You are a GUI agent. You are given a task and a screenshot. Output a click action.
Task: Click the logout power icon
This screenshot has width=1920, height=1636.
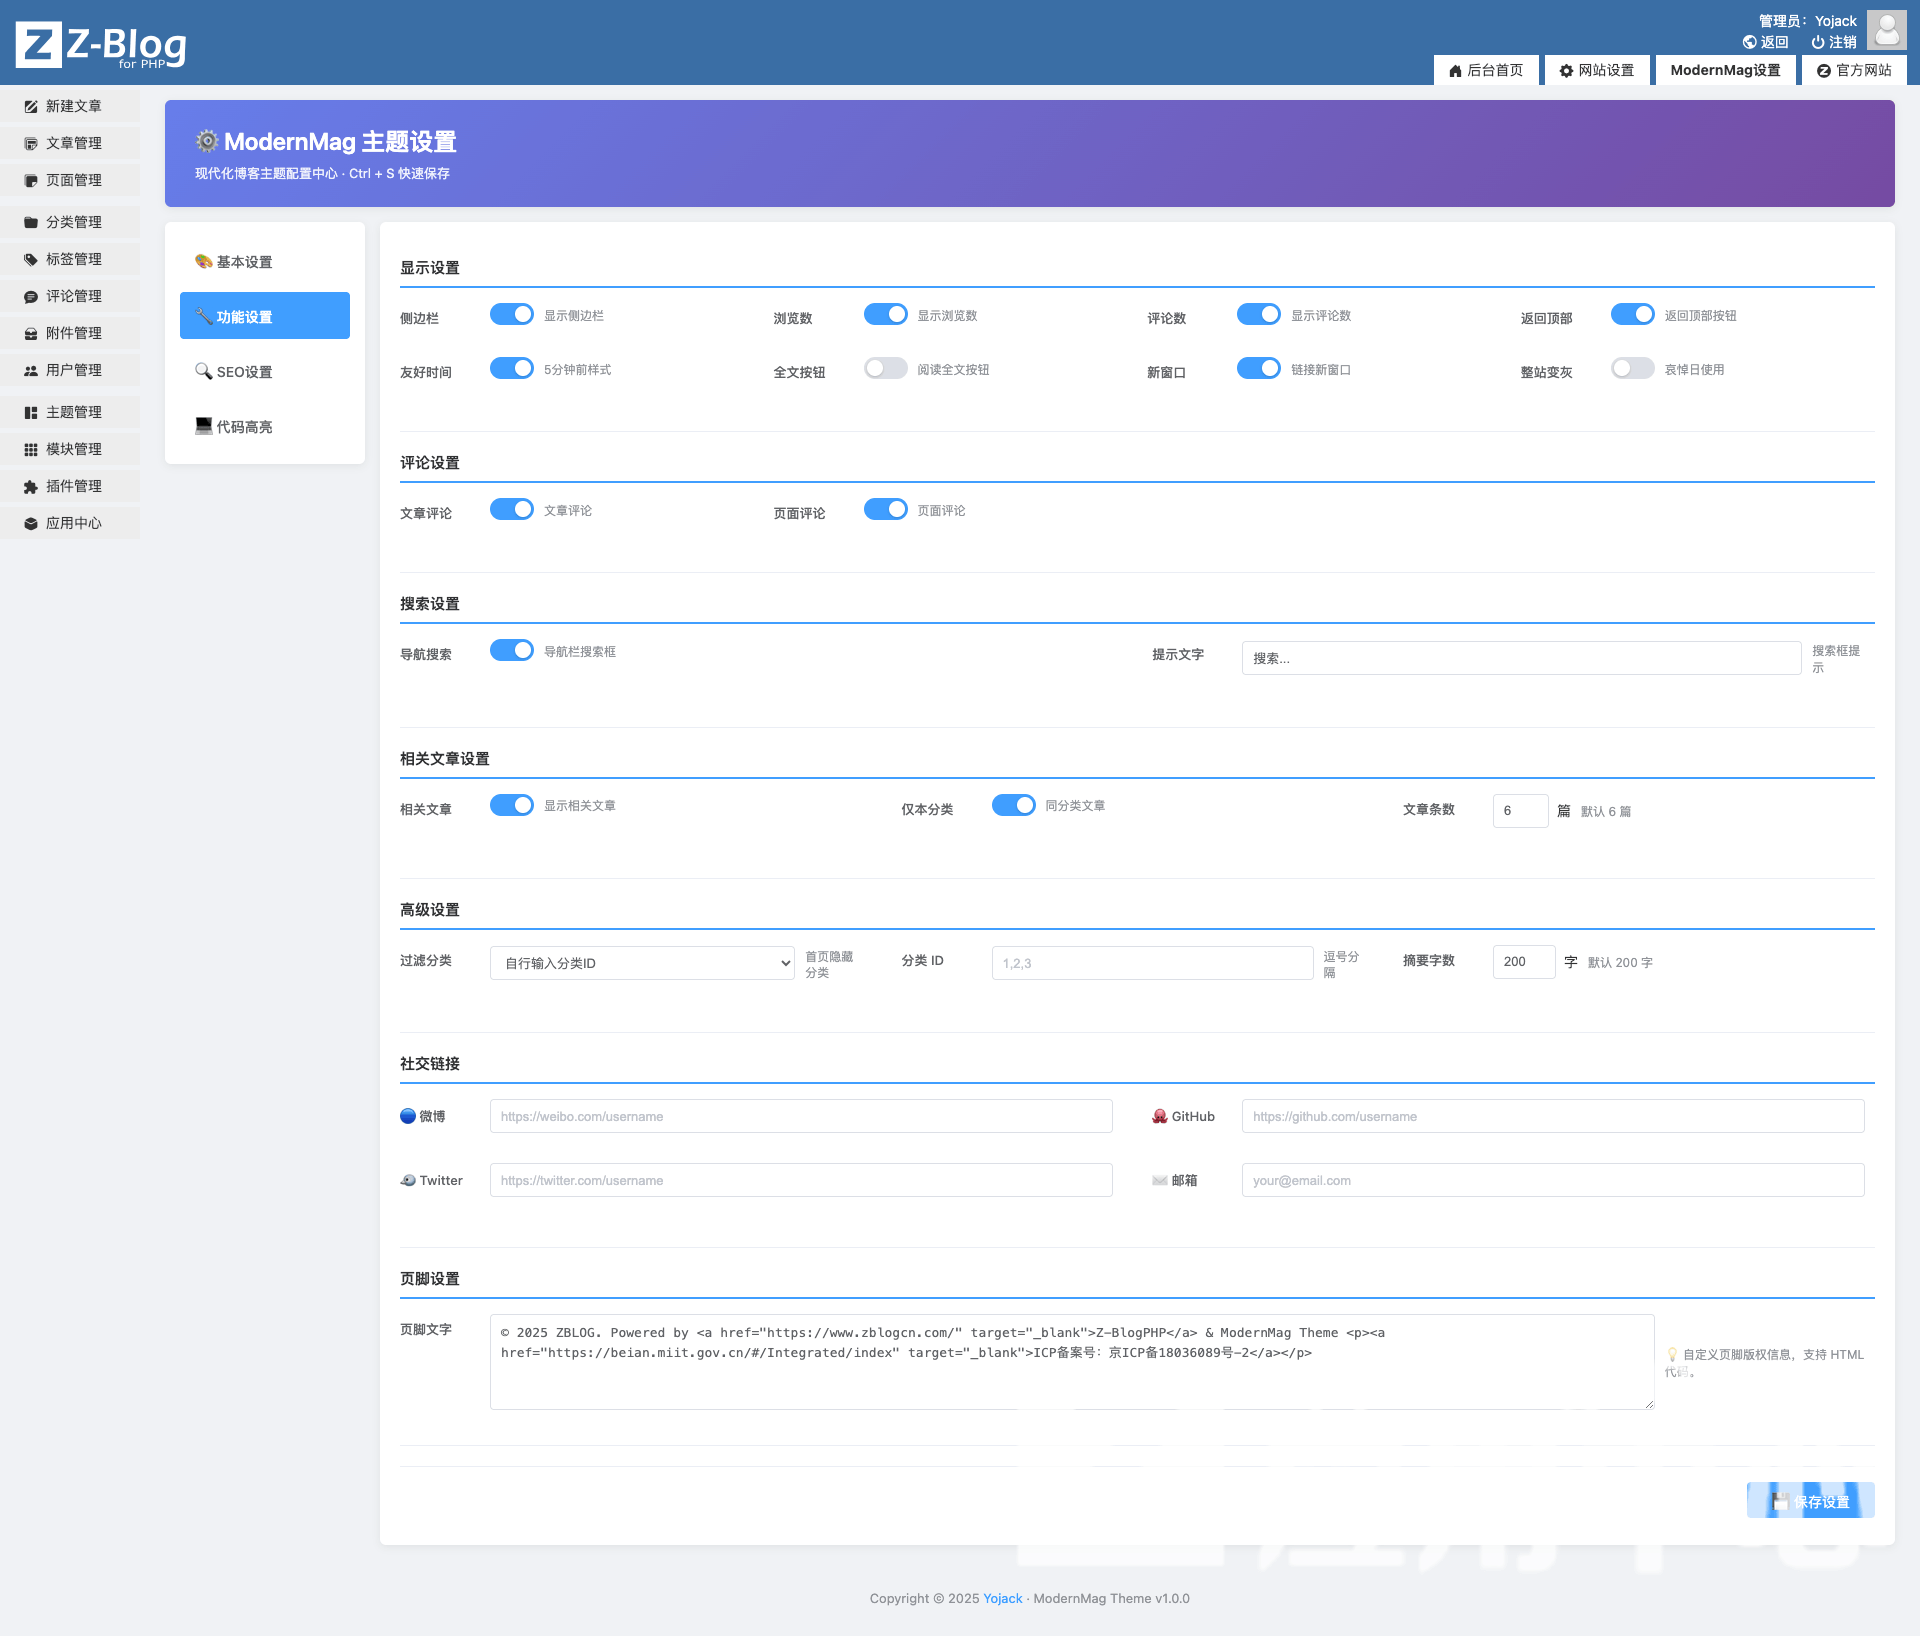(1818, 42)
